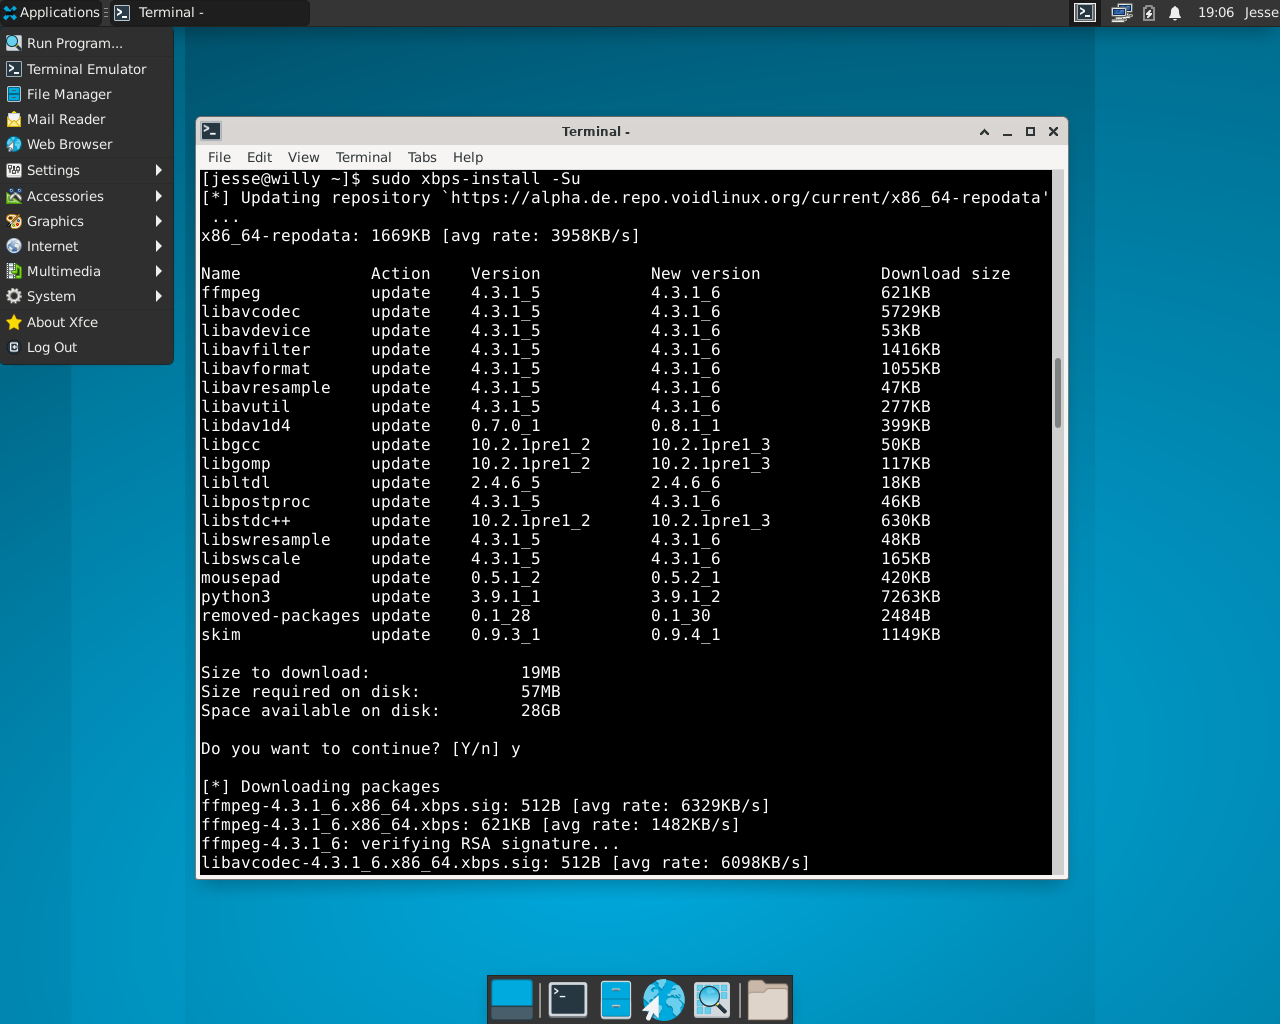
Task: Open the Terminal dock launcher
Action: (x=568, y=999)
